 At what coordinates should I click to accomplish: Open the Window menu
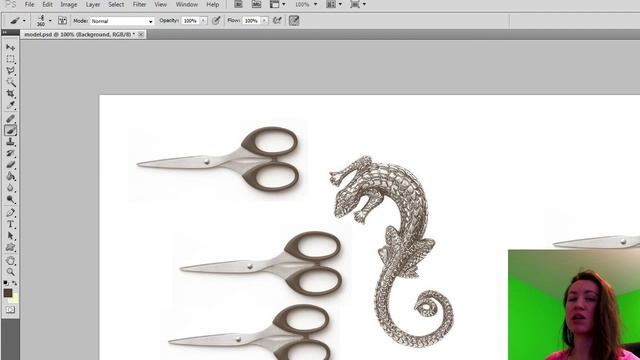187,4
